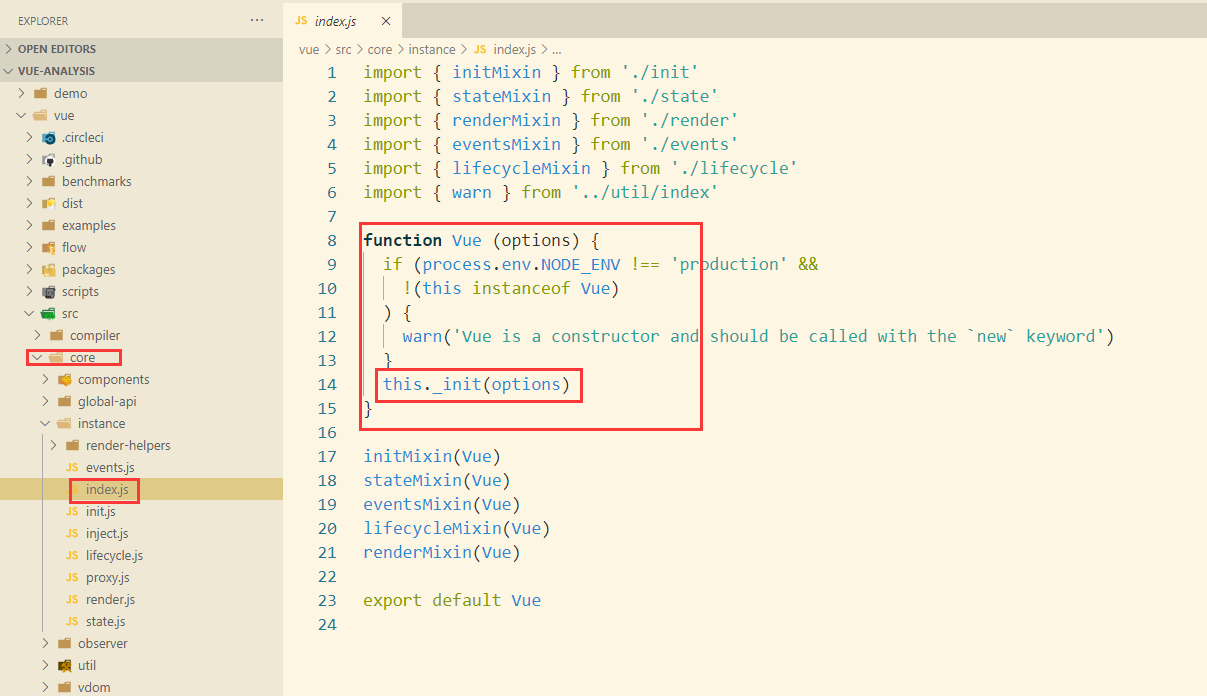Viewport: 1207px width, 696px height.
Task: Click the .github folder icon
Action: click(x=48, y=159)
